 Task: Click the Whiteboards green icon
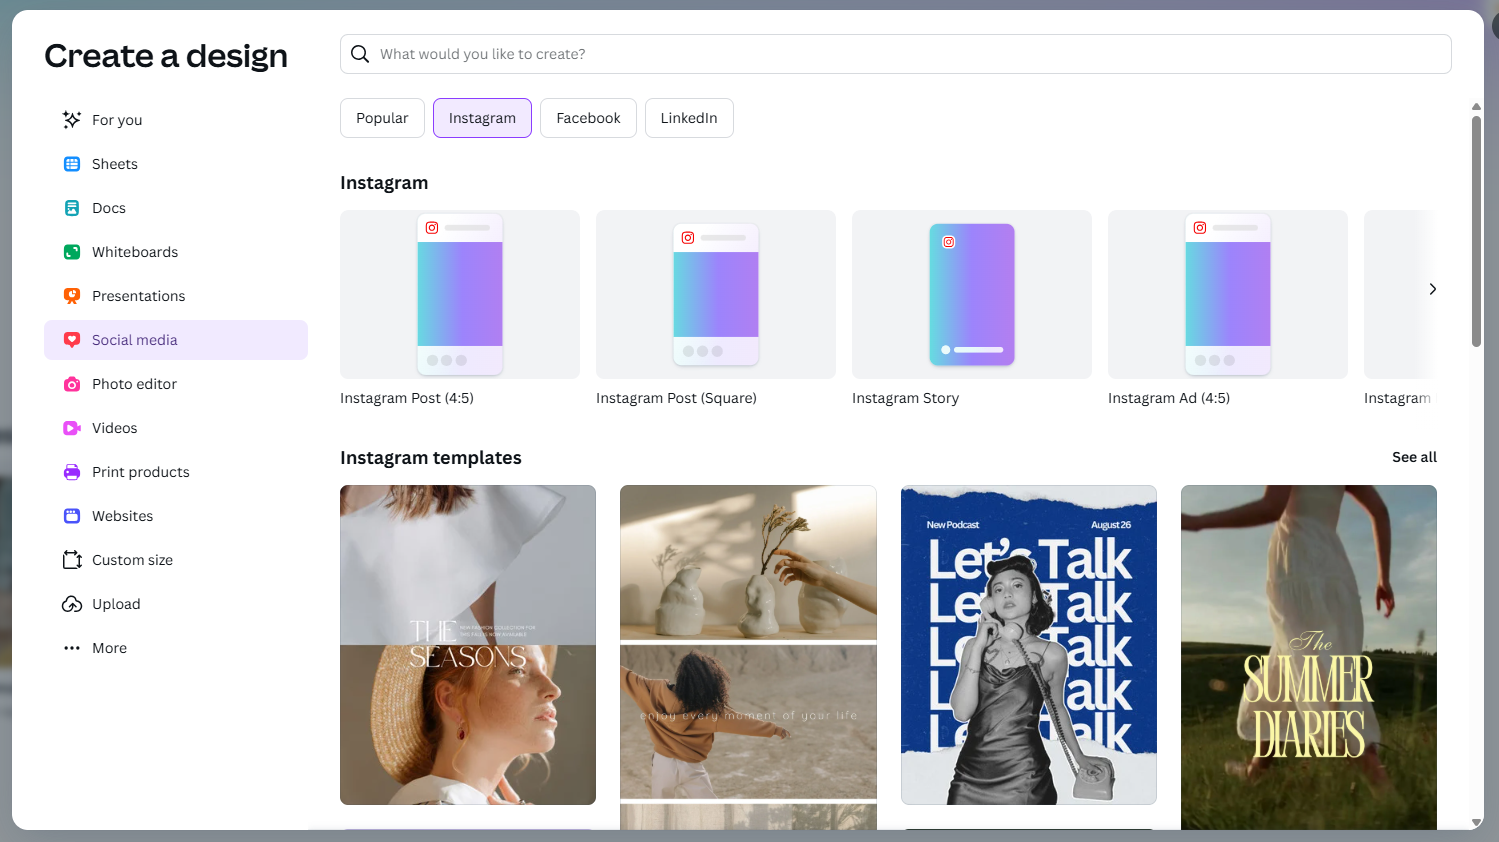[72, 252]
